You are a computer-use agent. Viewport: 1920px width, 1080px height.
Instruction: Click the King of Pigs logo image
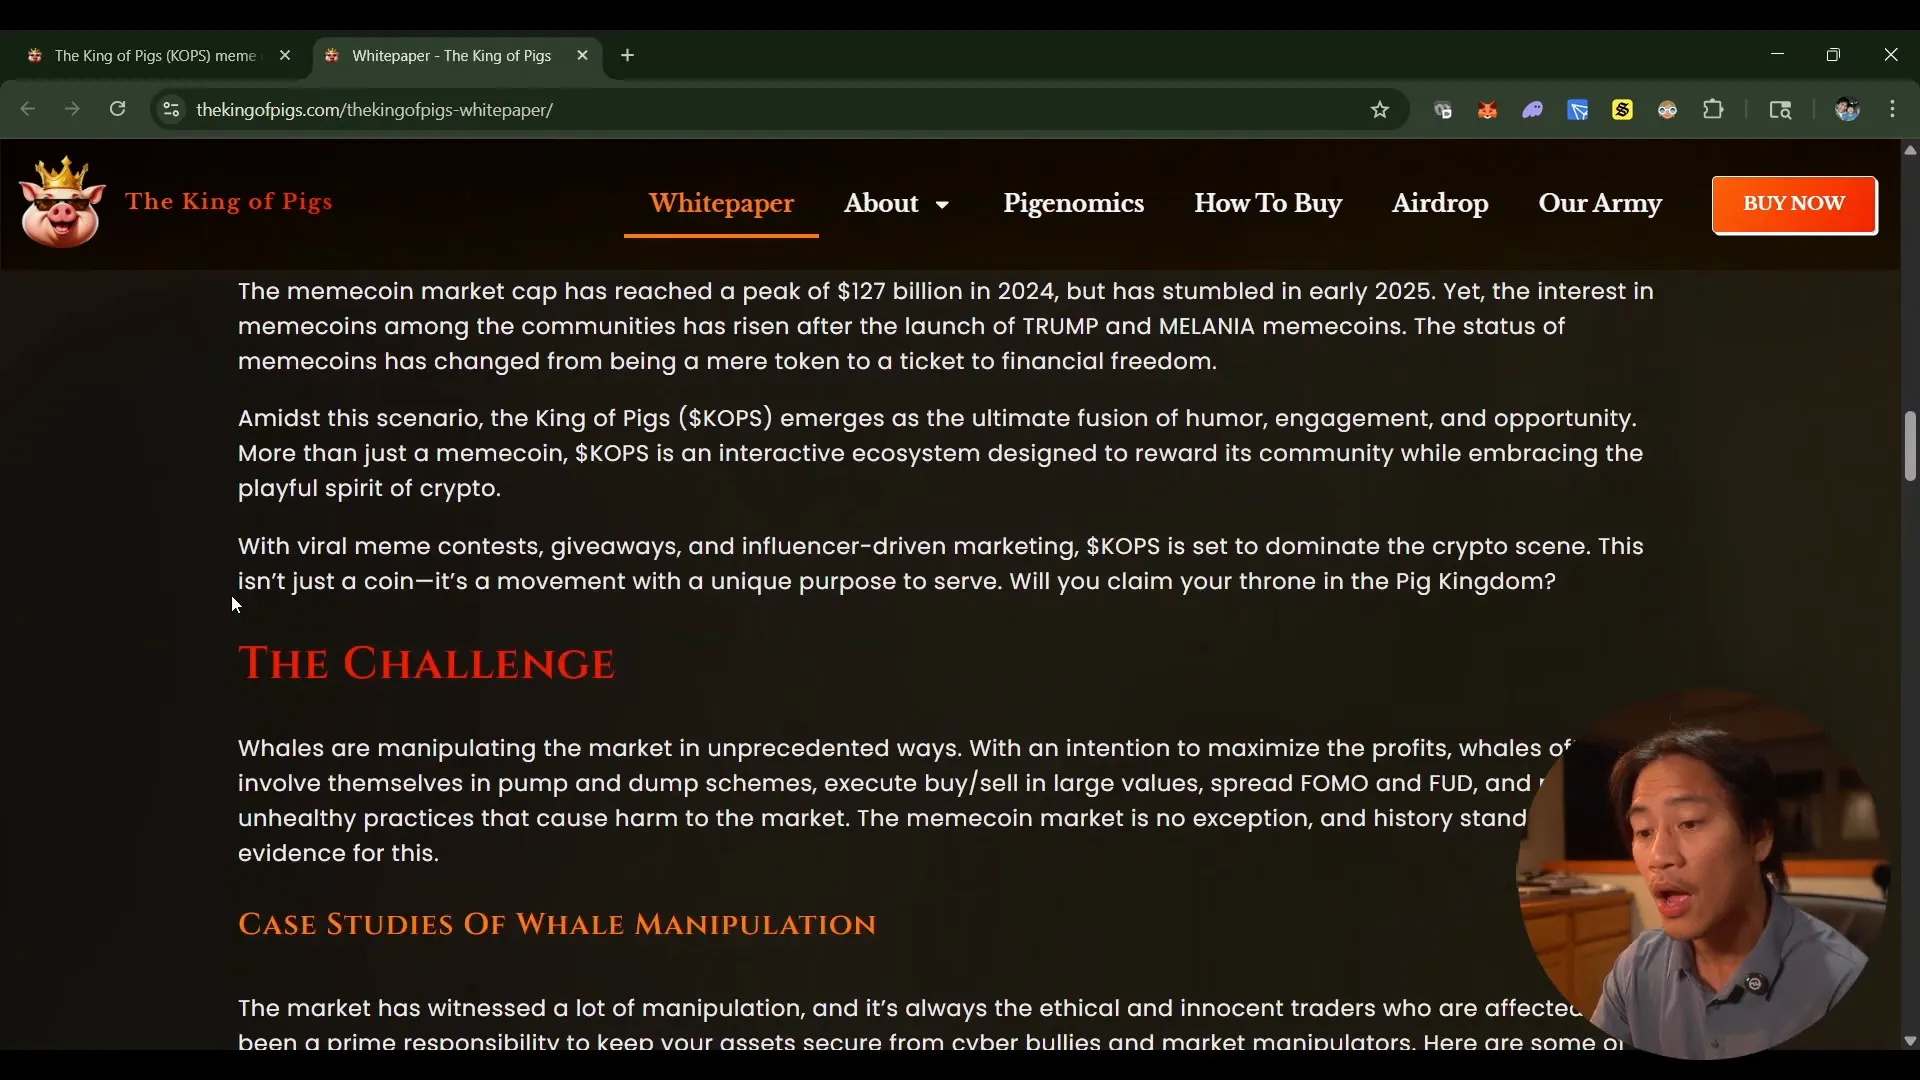62,202
